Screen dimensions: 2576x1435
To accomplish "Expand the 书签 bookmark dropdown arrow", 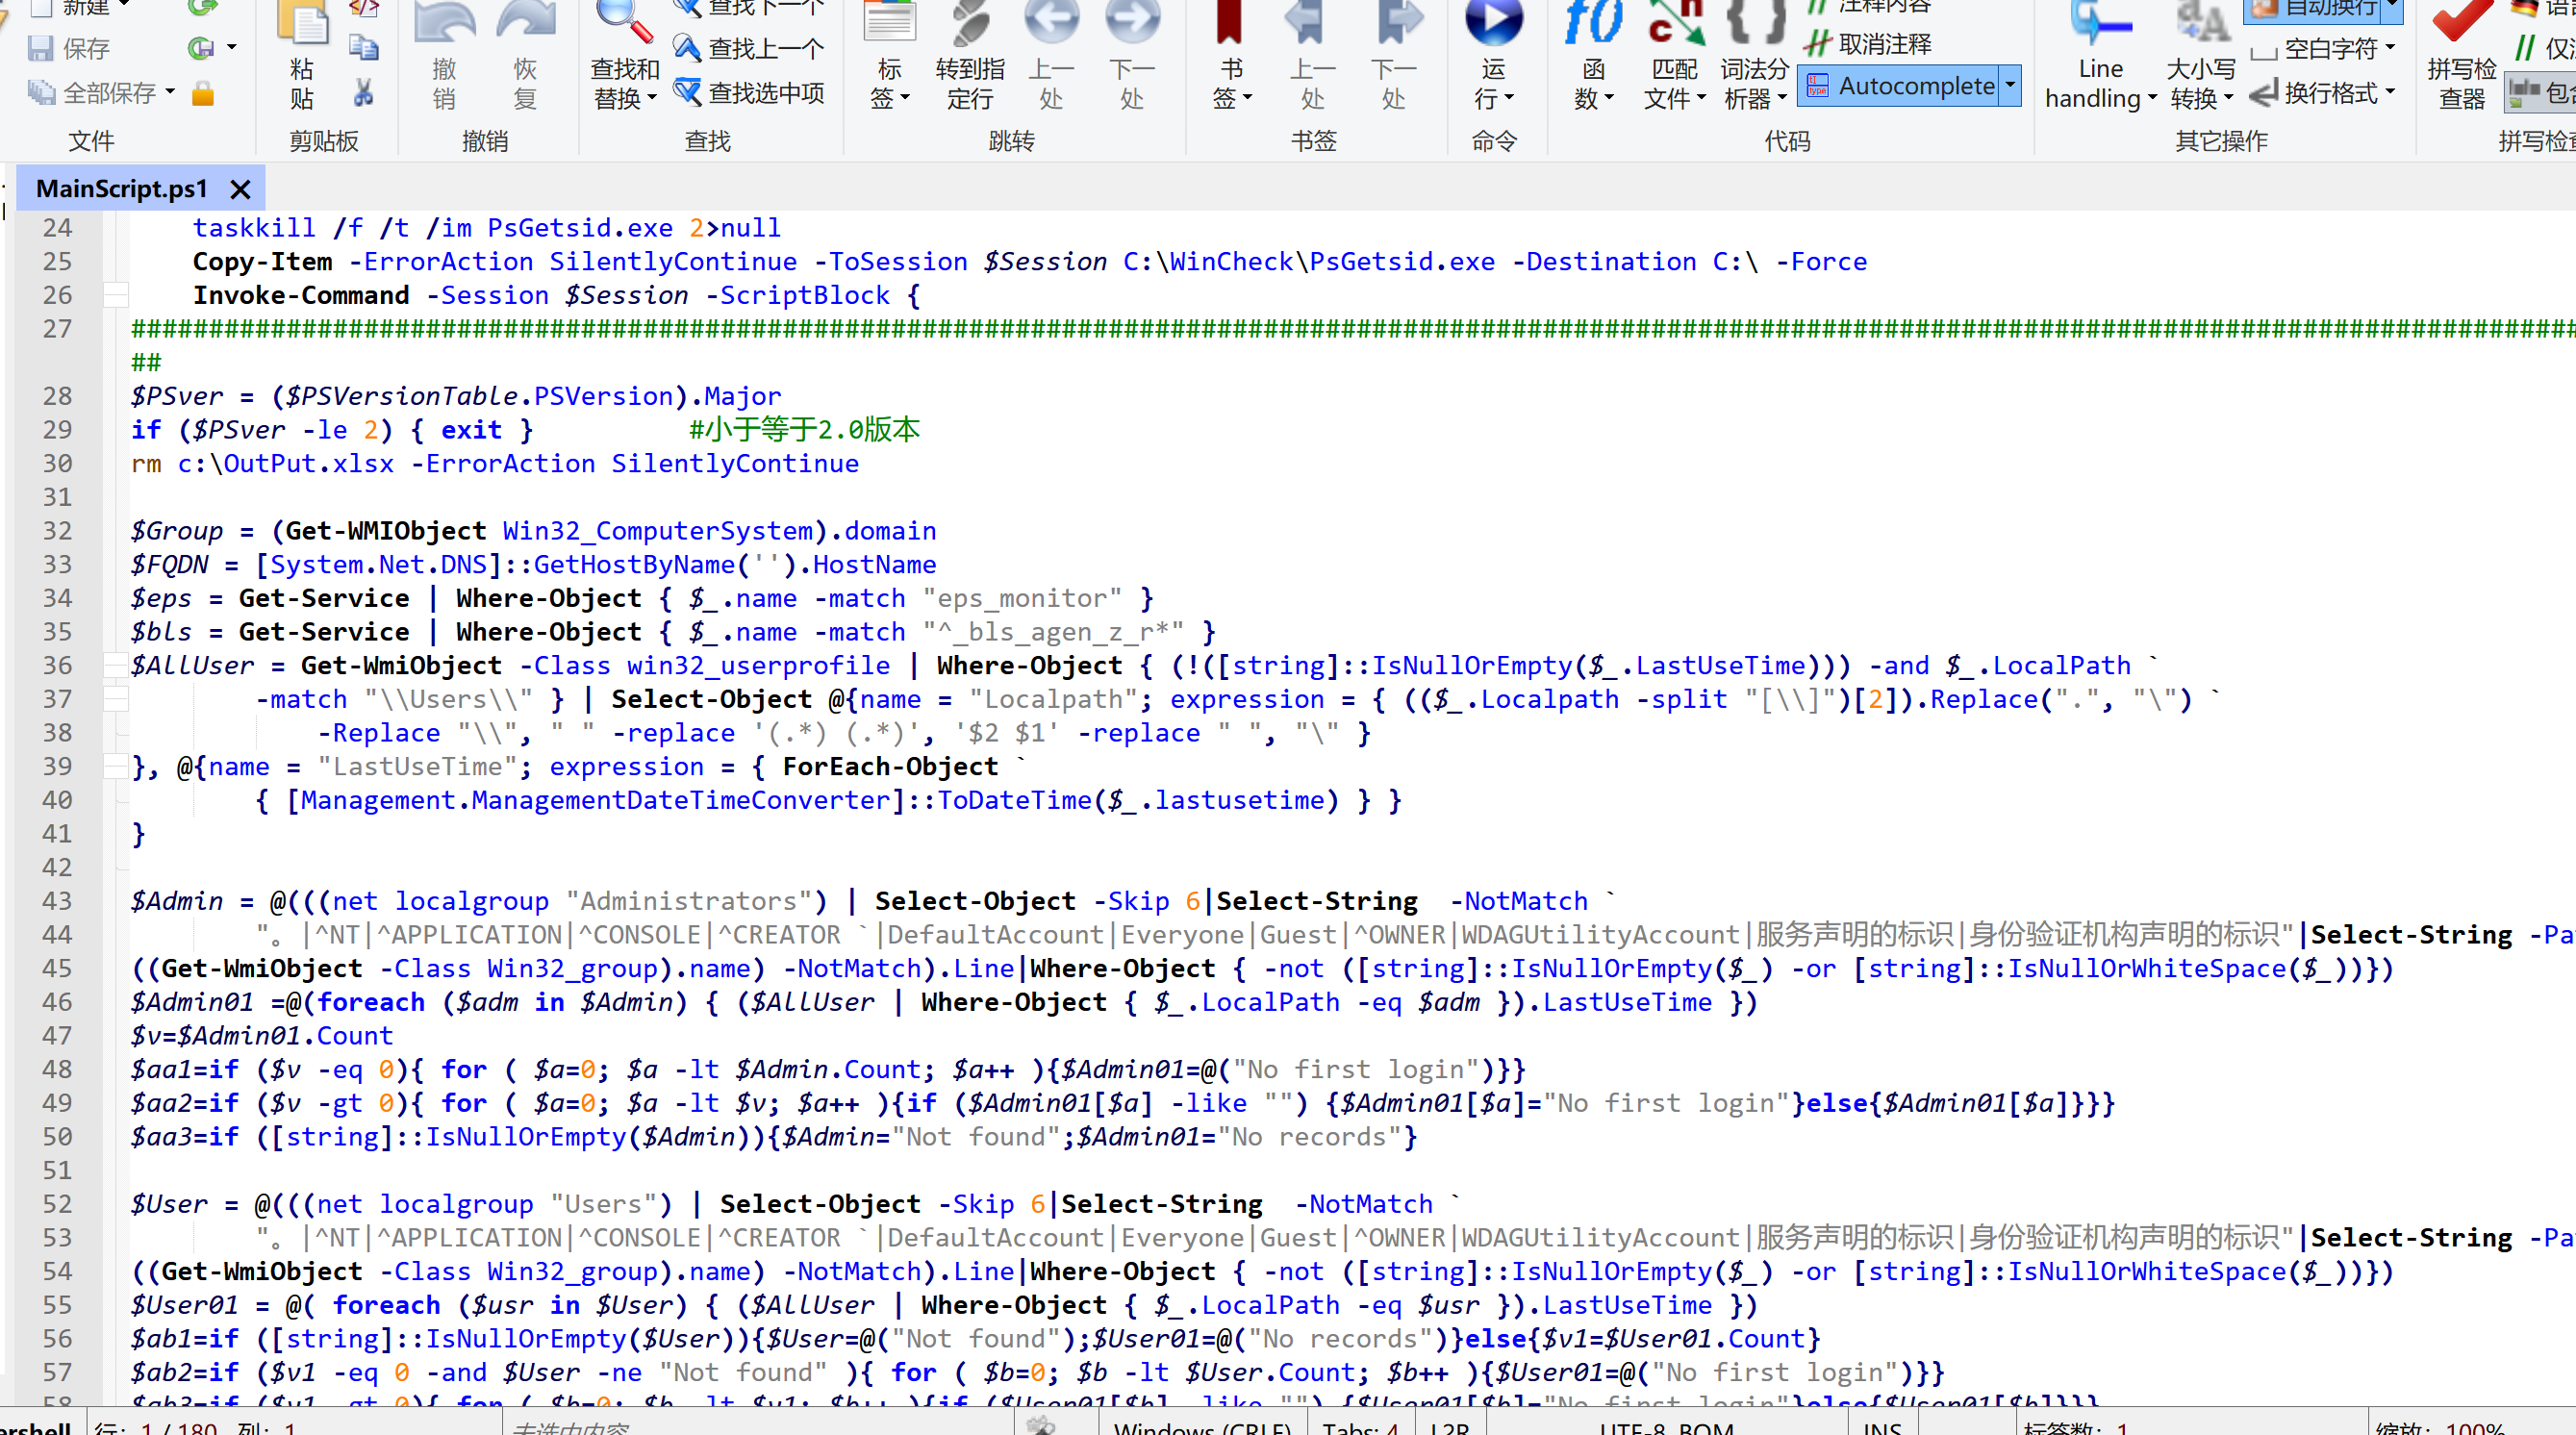I will pos(1247,99).
